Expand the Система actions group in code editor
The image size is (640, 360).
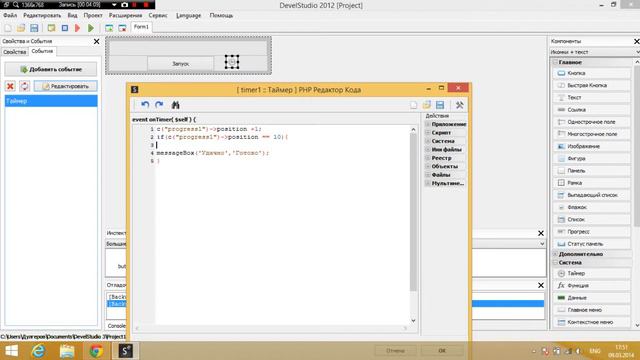428,141
